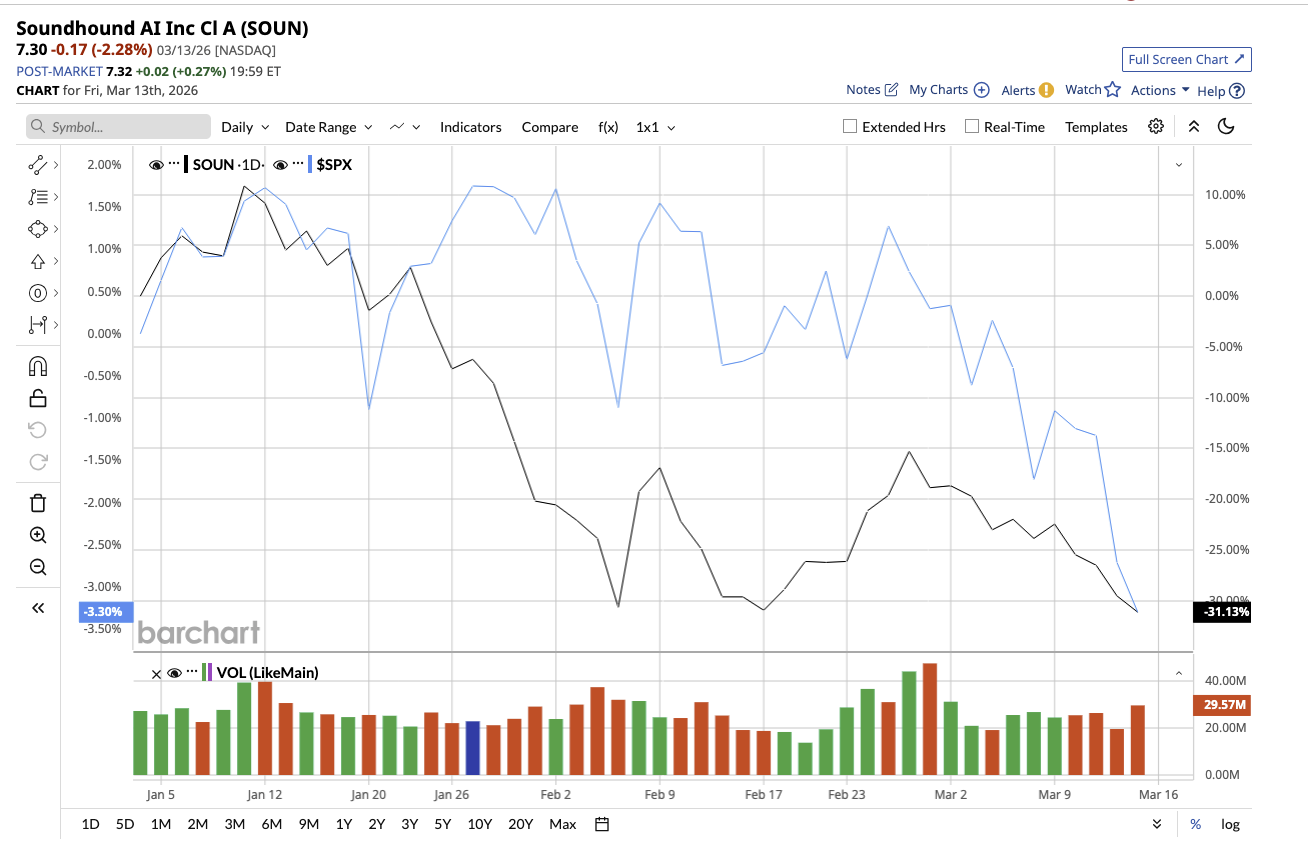1308x866 pixels.
Task: Click the black SOUN color swatch
Action: click(x=186, y=164)
